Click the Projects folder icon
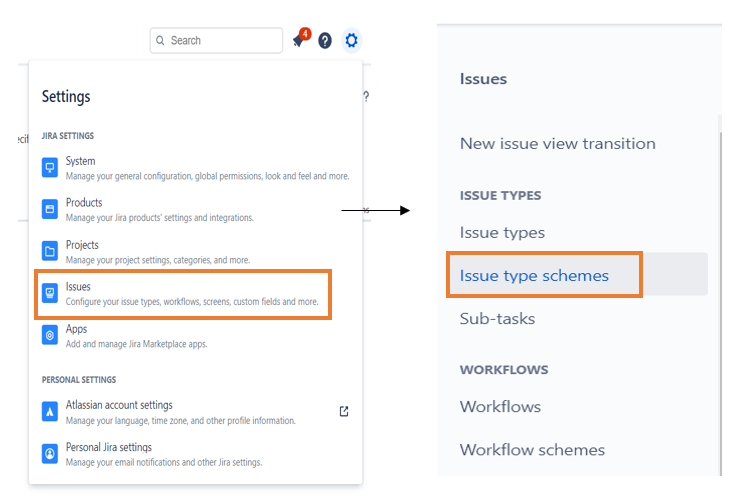The image size is (737, 503). pos(50,251)
